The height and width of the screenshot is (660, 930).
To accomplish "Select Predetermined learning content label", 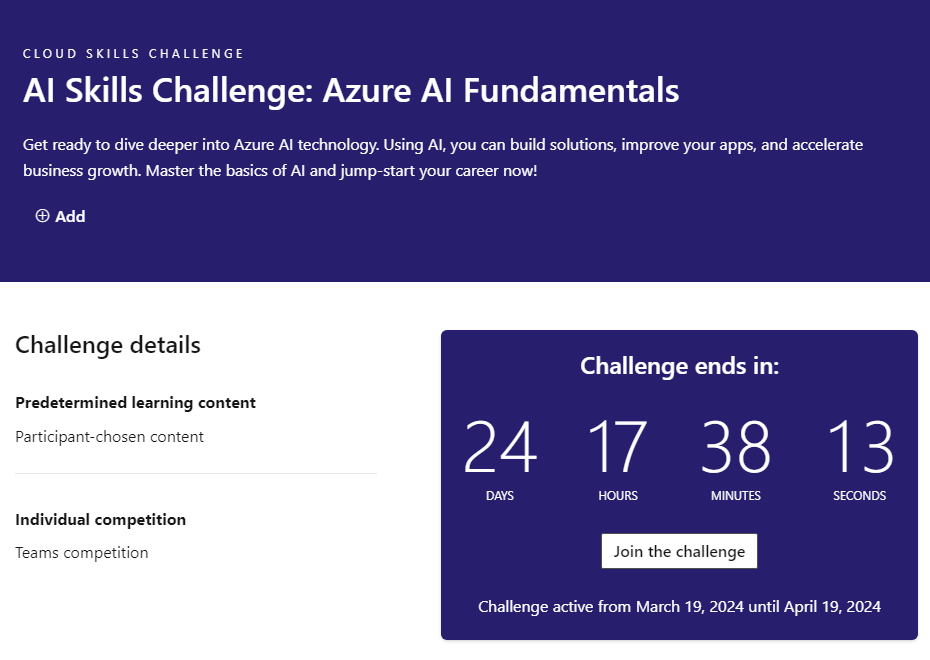I will (135, 403).
